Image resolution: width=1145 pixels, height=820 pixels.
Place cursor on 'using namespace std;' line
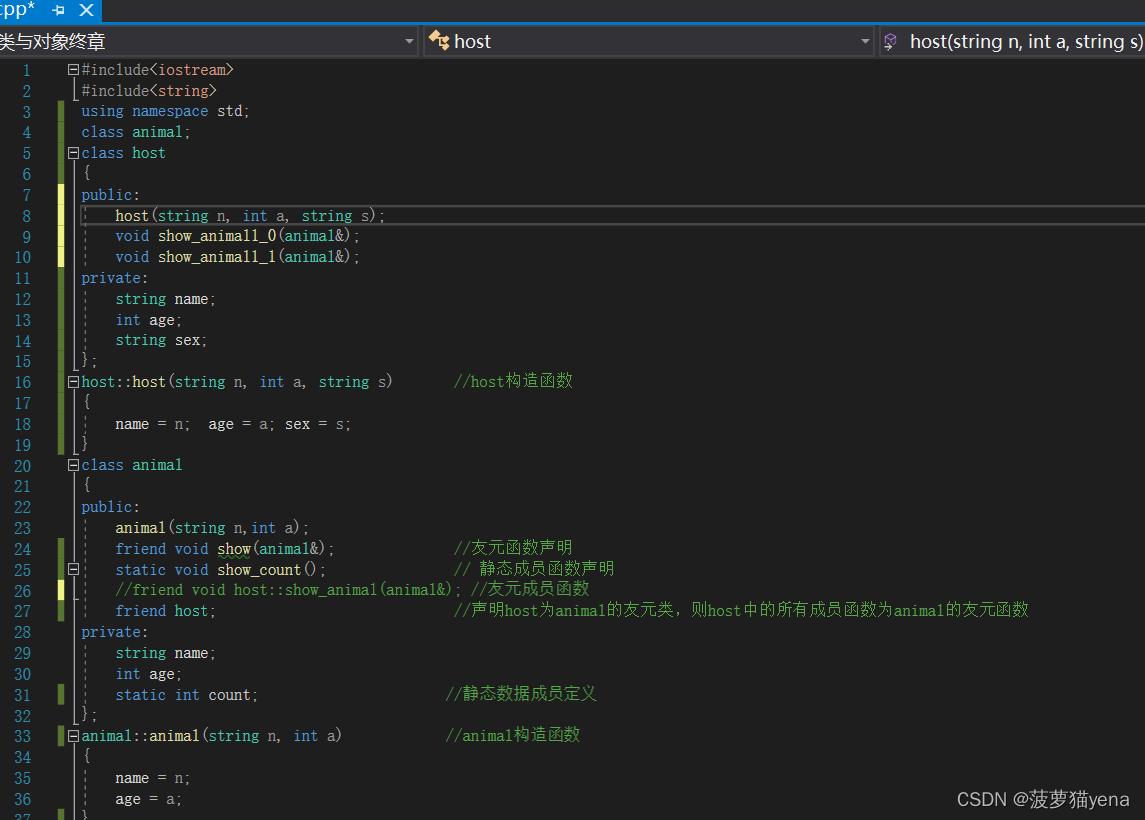click(x=165, y=111)
